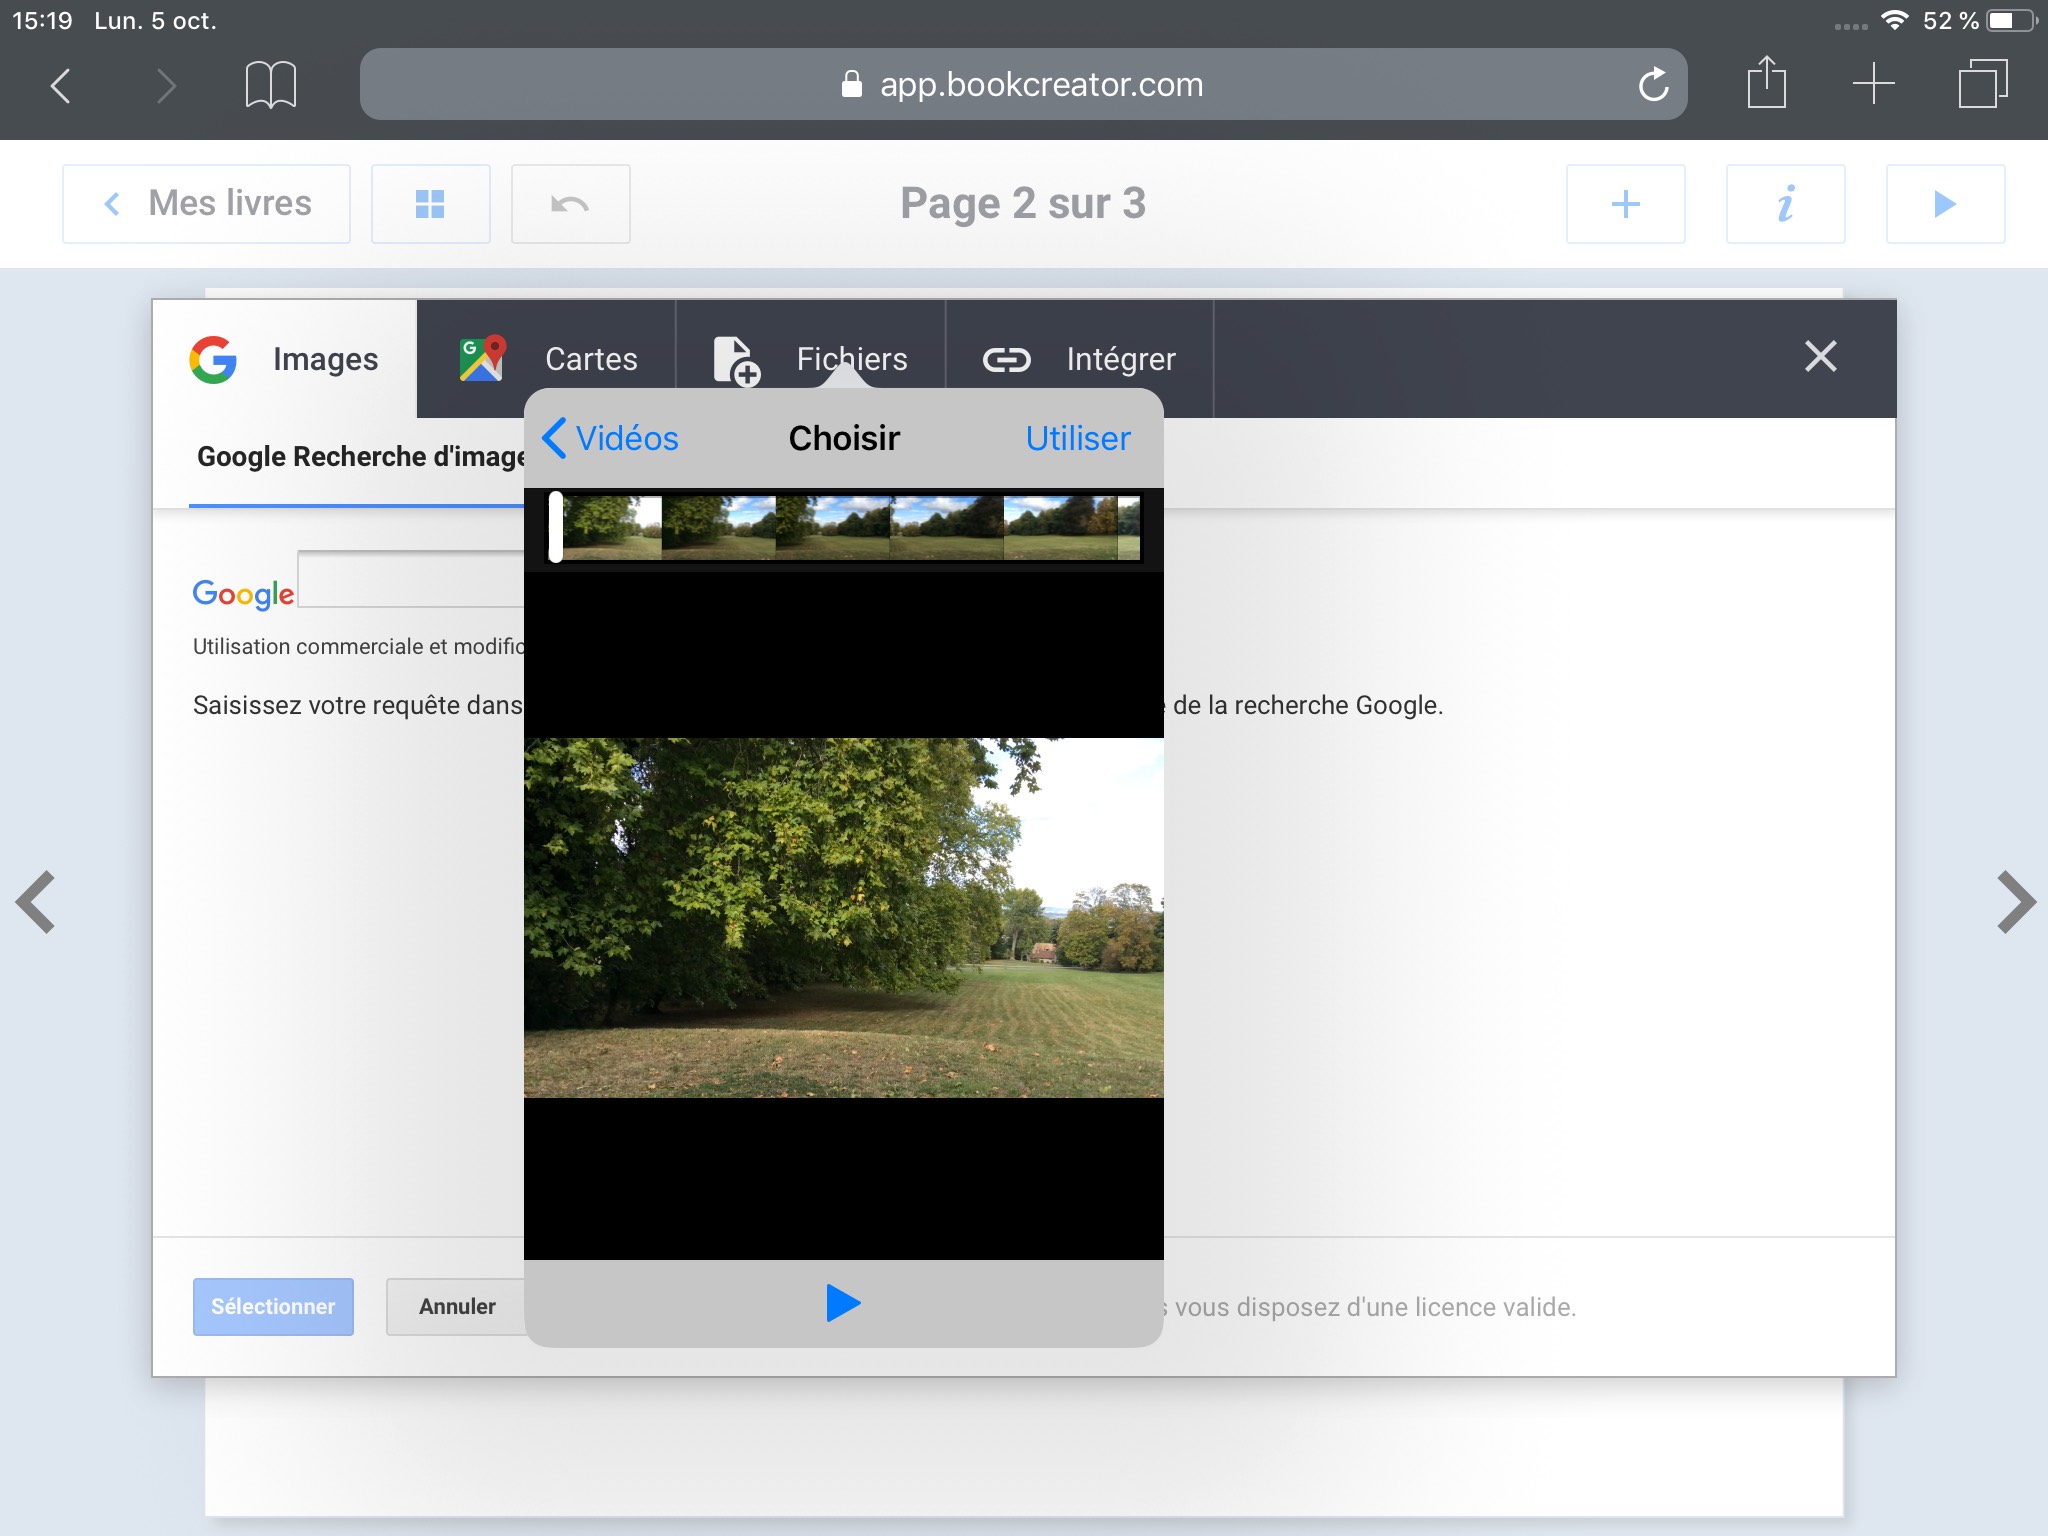The height and width of the screenshot is (1536, 2048).
Task: Open the plus add-media menu
Action: tap(1625, 204)
